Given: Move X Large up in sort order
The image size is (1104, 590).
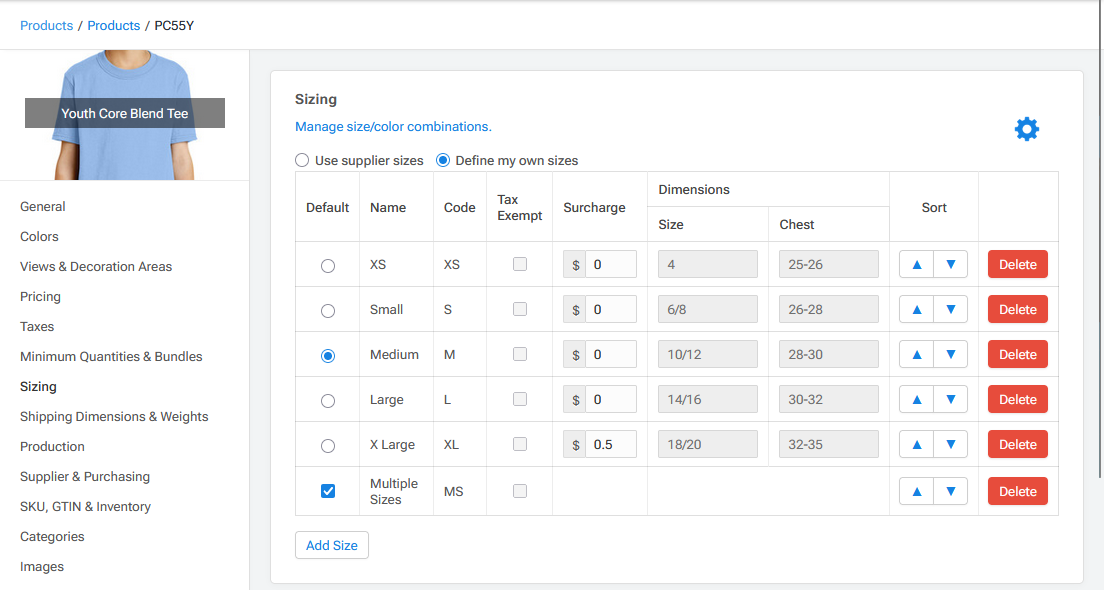Looking at the screenshot, I should coord(917,444).
